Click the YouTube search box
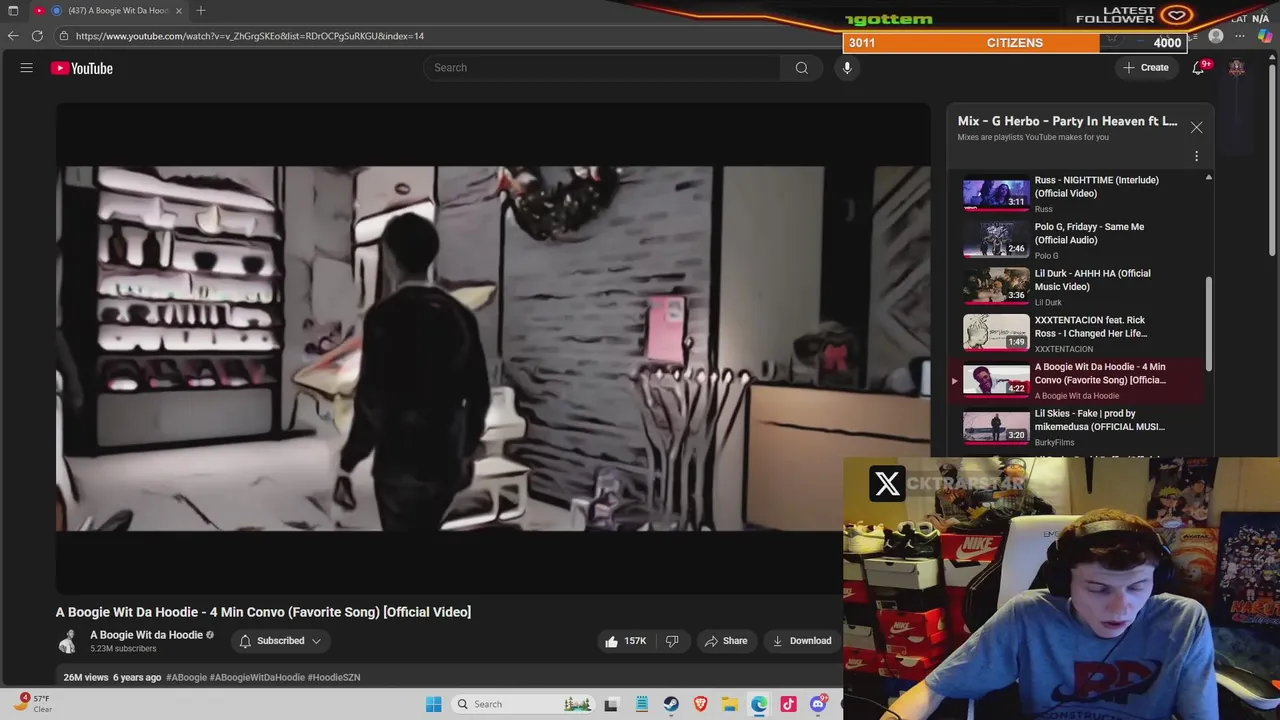The width and height of the screenshot is (1280, 720). pos(601,68)
